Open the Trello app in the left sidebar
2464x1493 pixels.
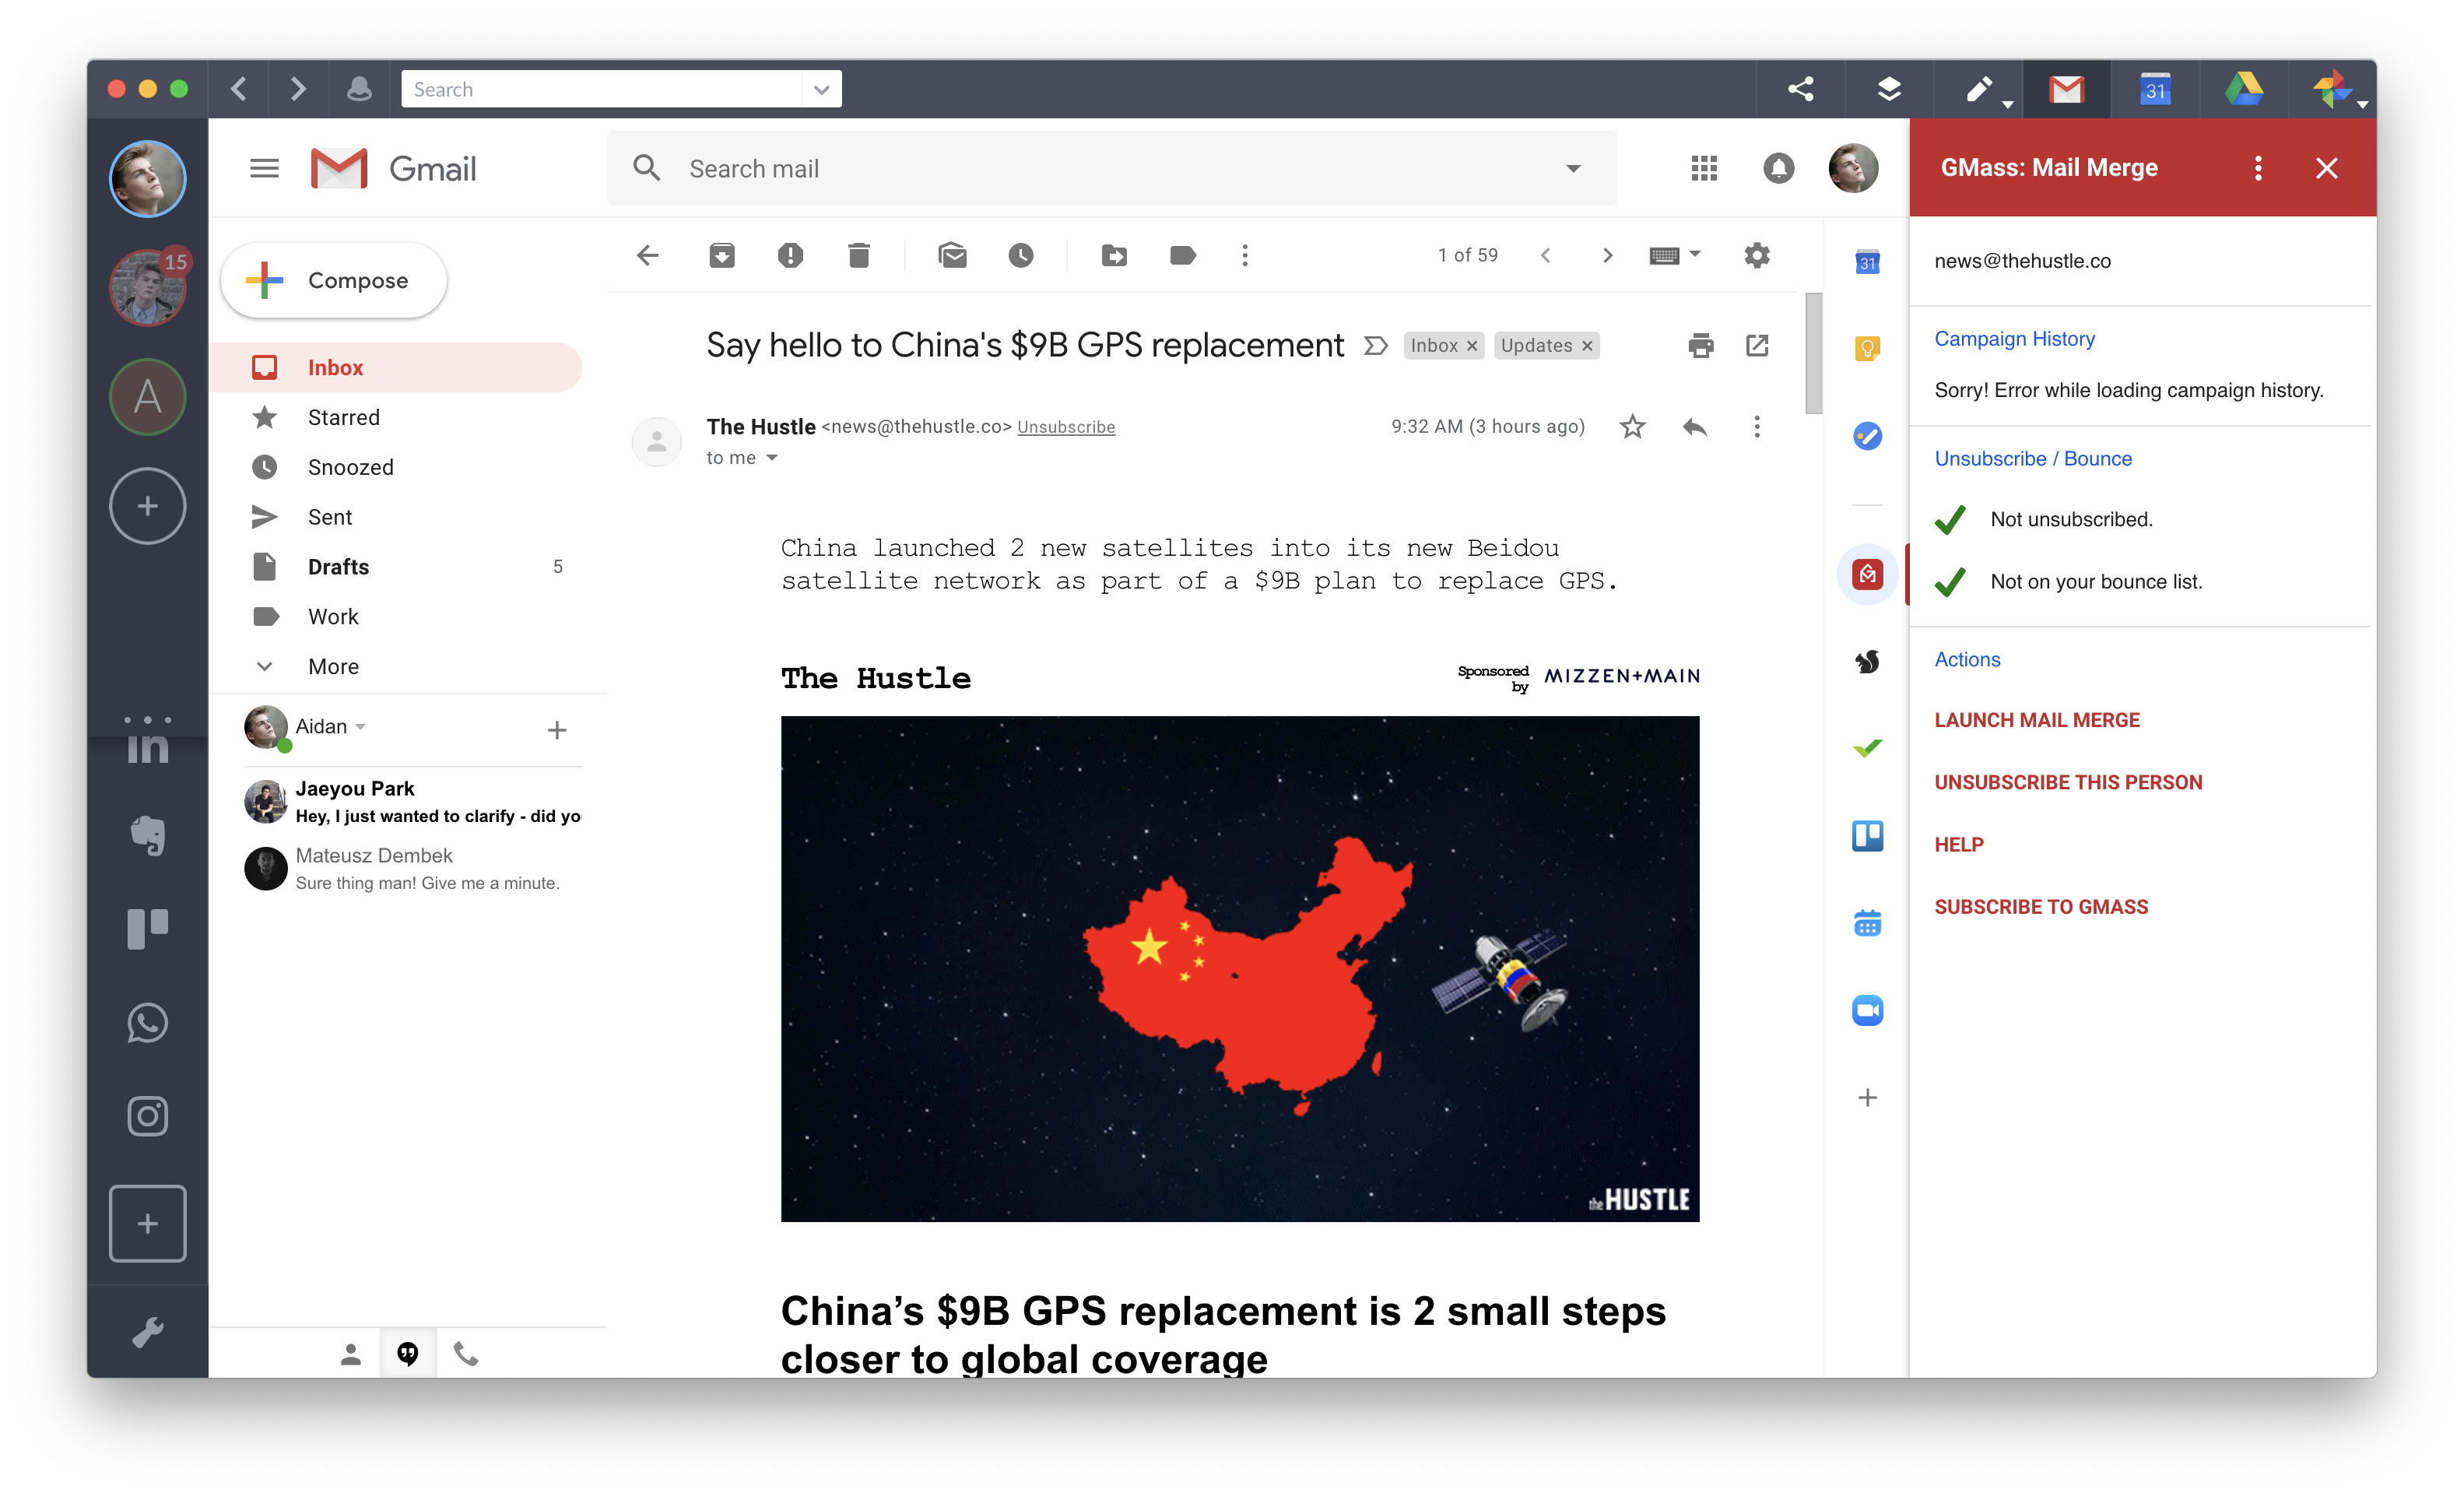147,929
